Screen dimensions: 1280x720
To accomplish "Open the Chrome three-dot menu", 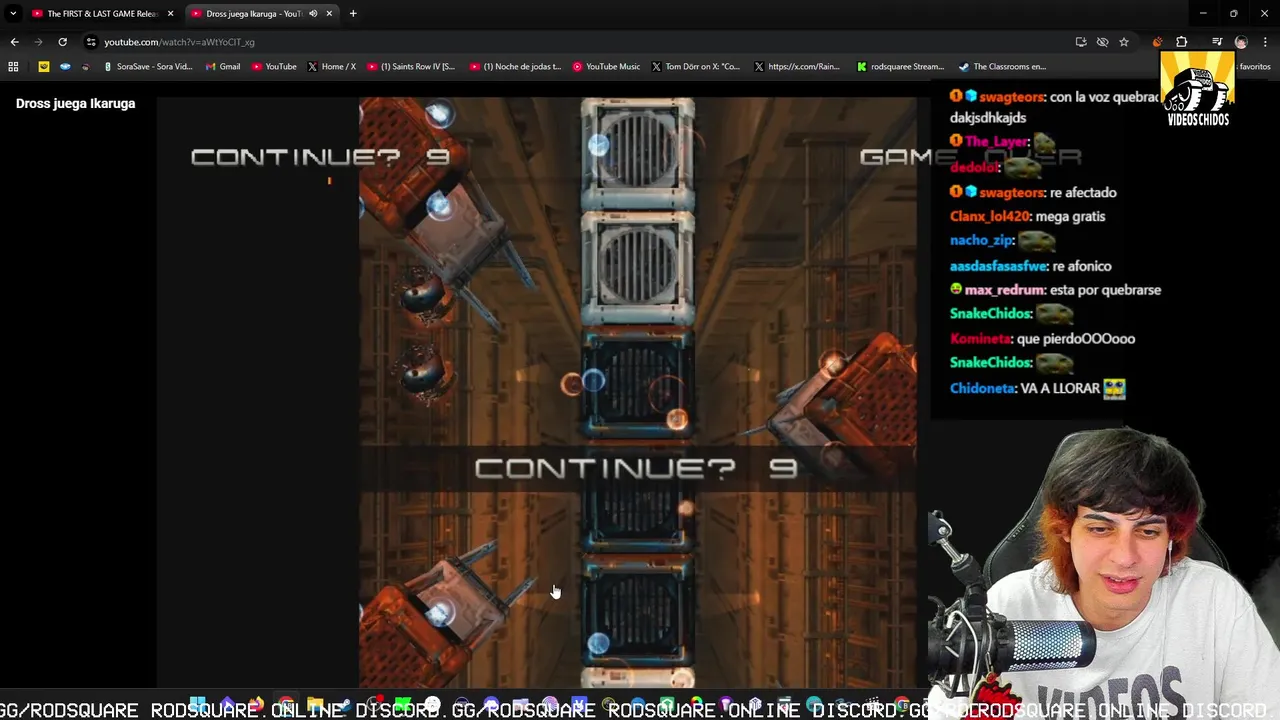I will [1265, 42].
